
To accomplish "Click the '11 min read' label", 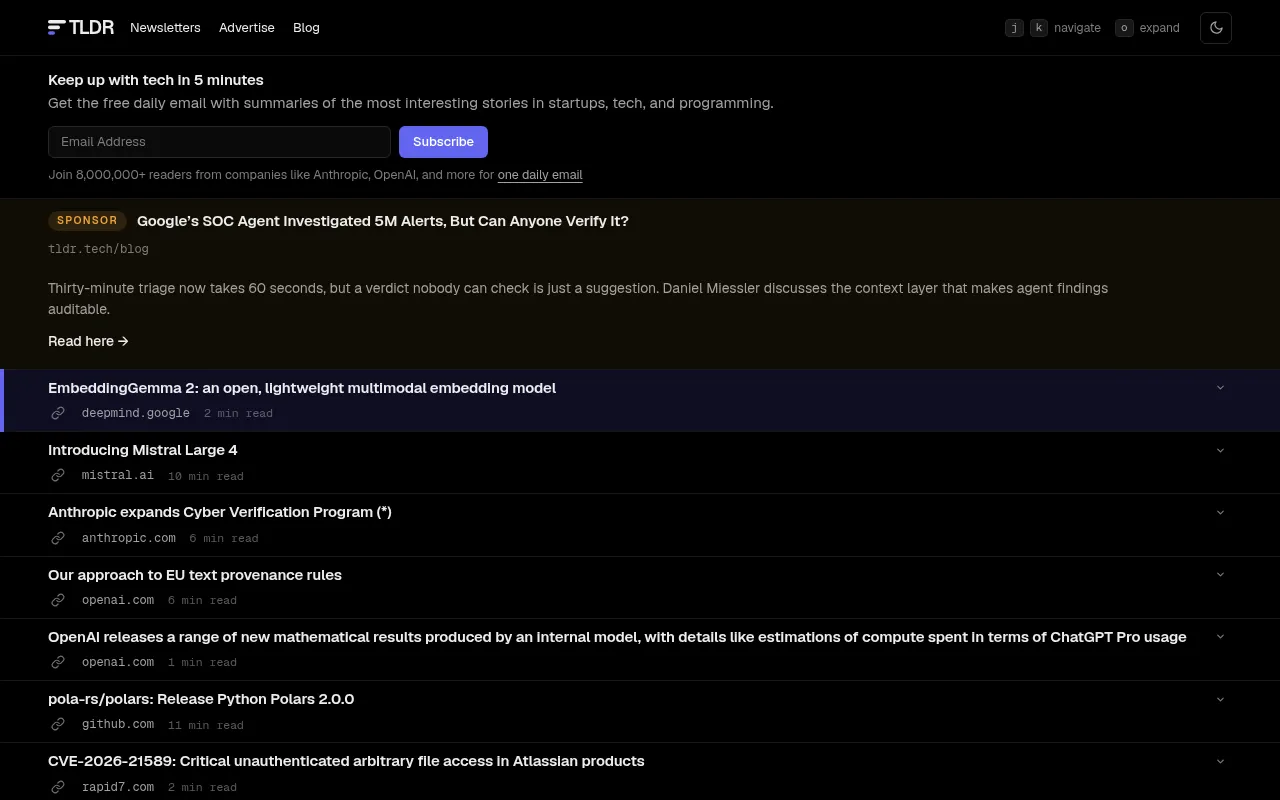I will [x=206, y=725].
